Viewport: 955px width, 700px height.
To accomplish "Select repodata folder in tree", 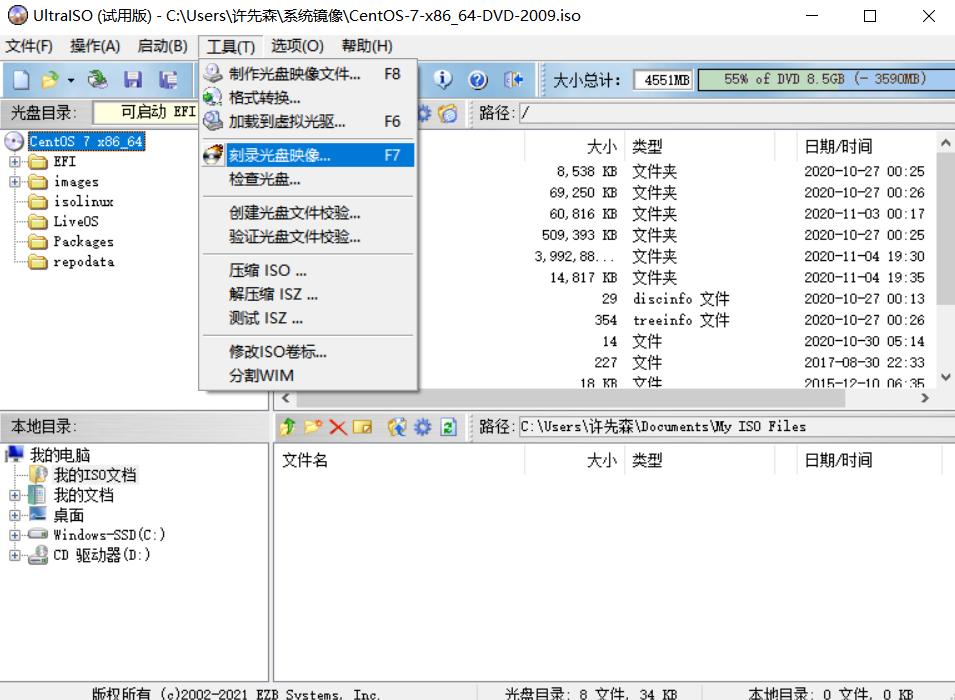I will click(84, 262).
